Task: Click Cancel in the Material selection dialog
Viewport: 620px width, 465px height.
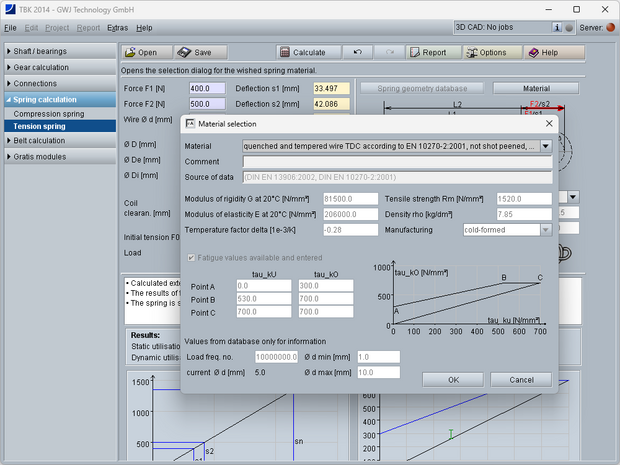Action: (521, 380)
